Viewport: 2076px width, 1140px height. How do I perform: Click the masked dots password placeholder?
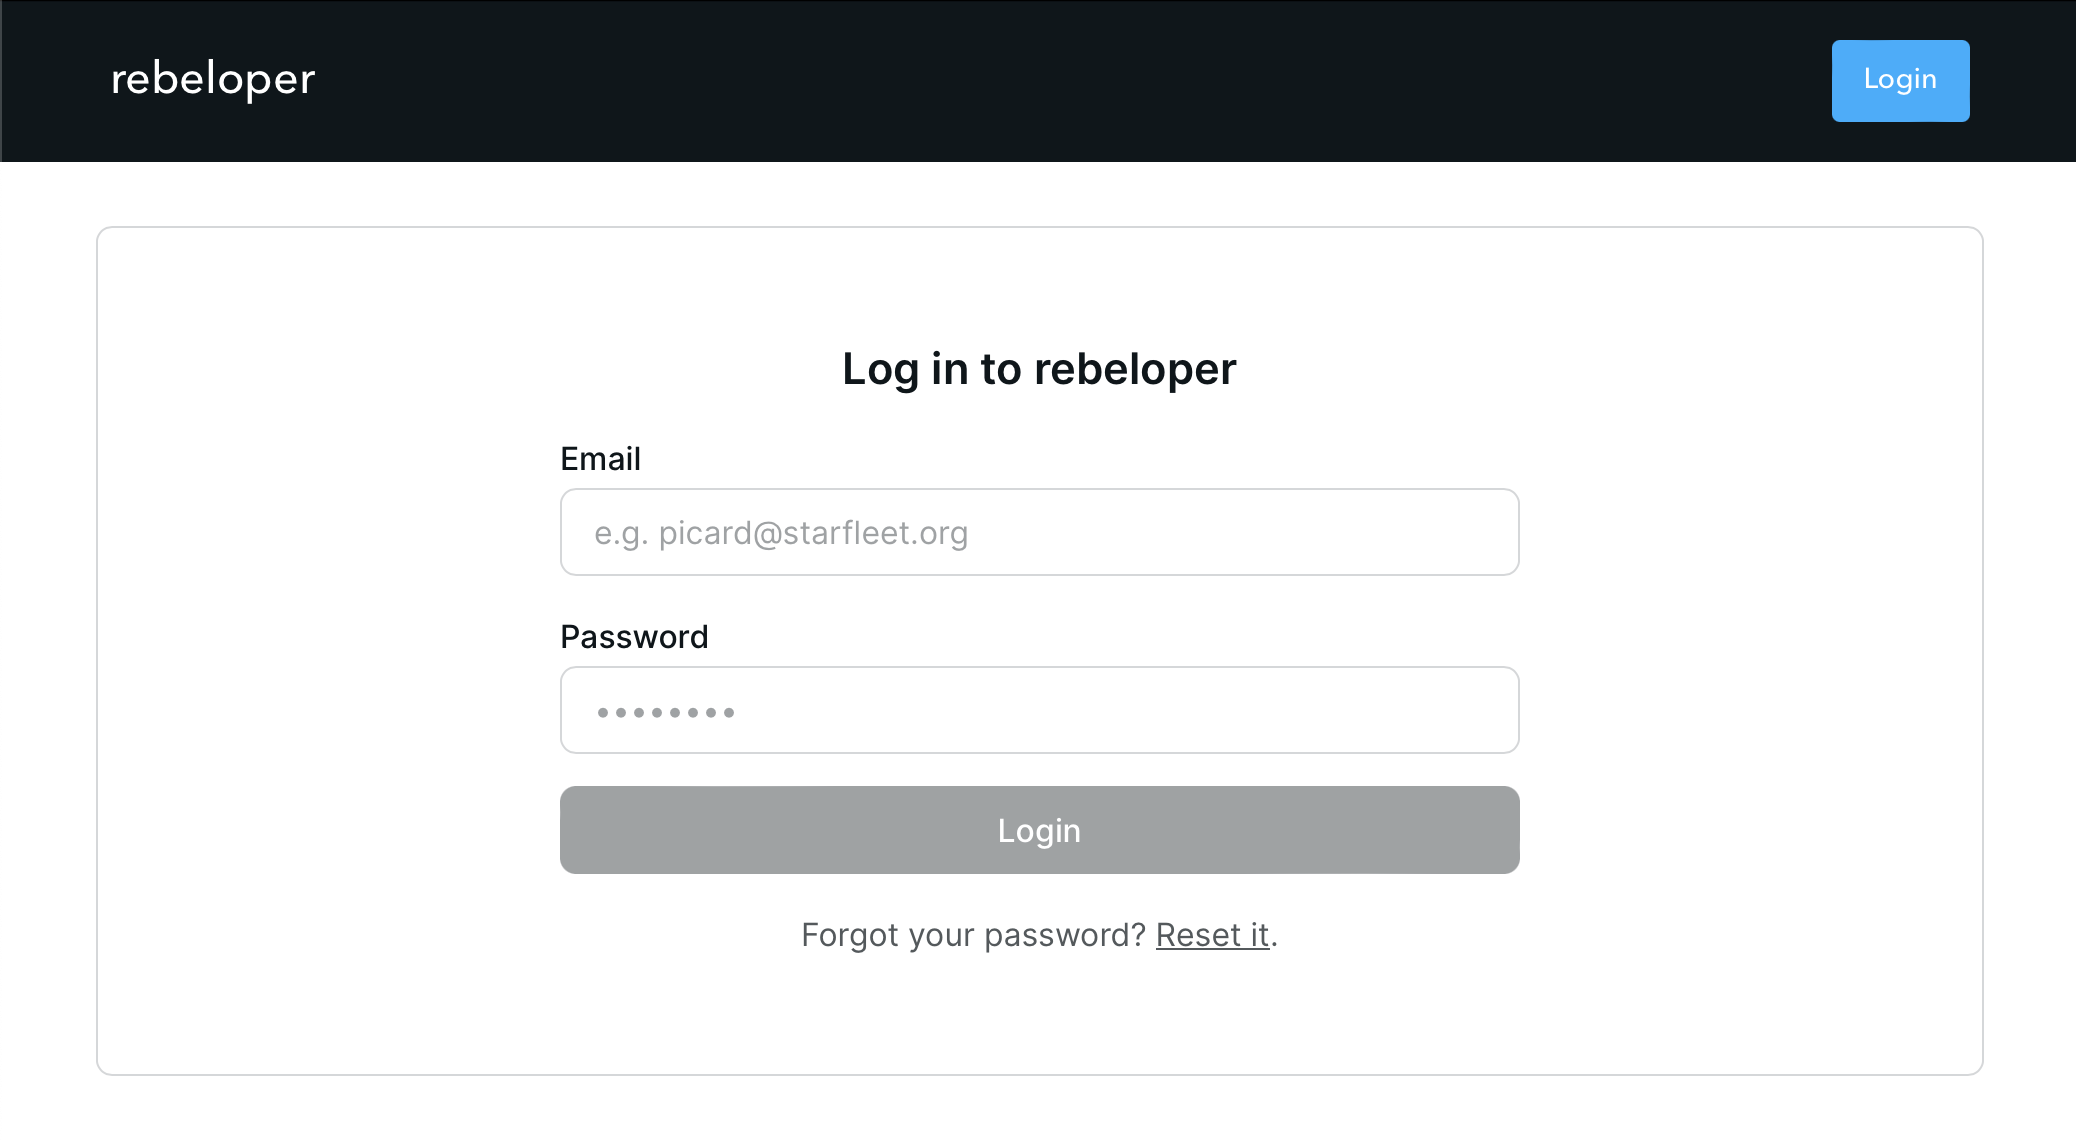click(x=666, y=713)
